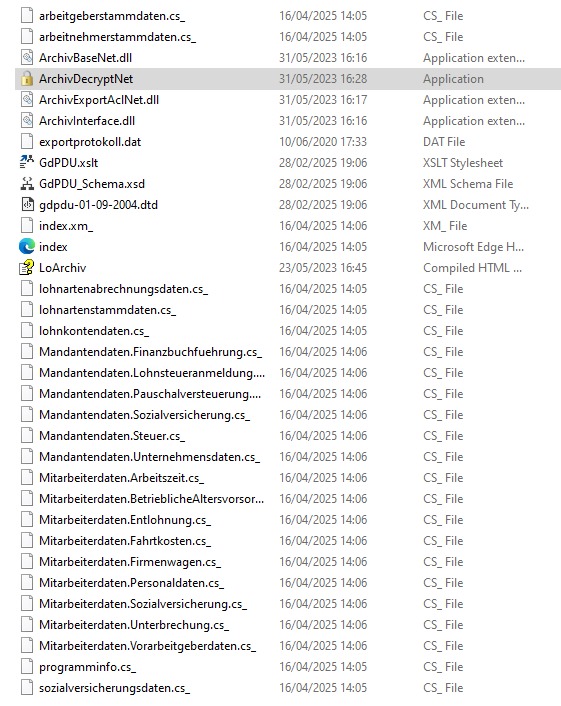Open the LoArchiv compiled help icon
This screenshot has height=706, width=561.
point(27,268)
